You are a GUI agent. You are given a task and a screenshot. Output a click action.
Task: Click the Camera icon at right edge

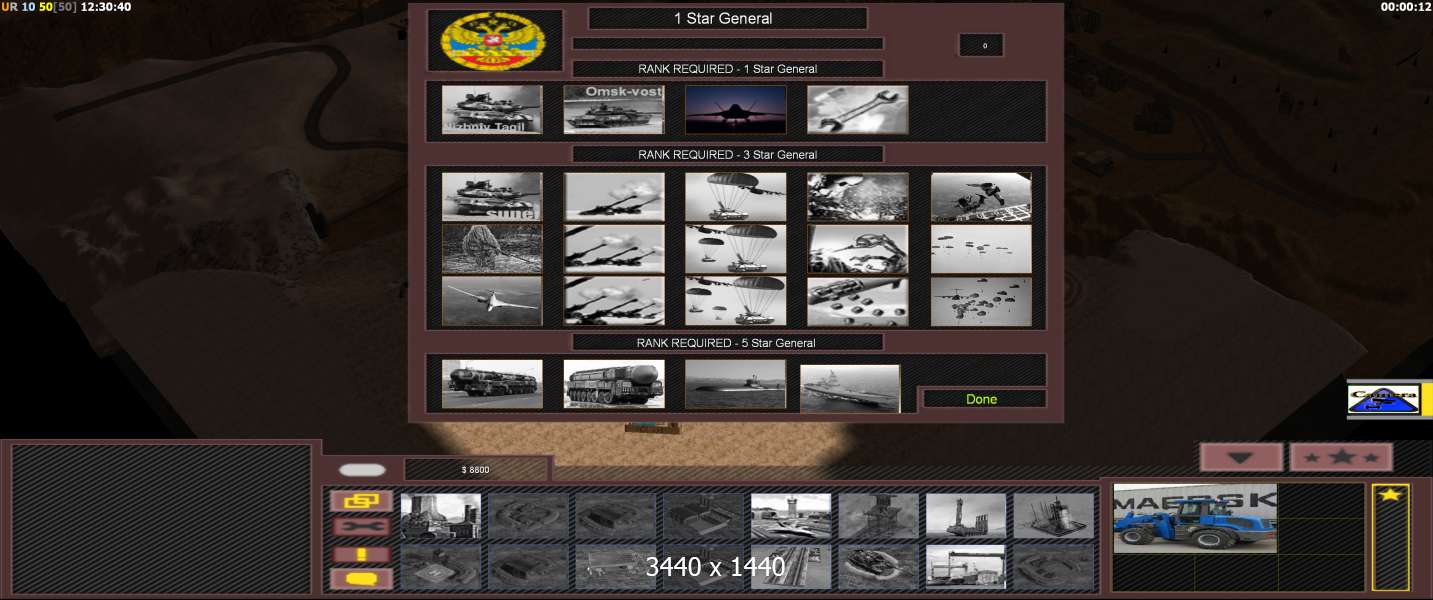1384,399
